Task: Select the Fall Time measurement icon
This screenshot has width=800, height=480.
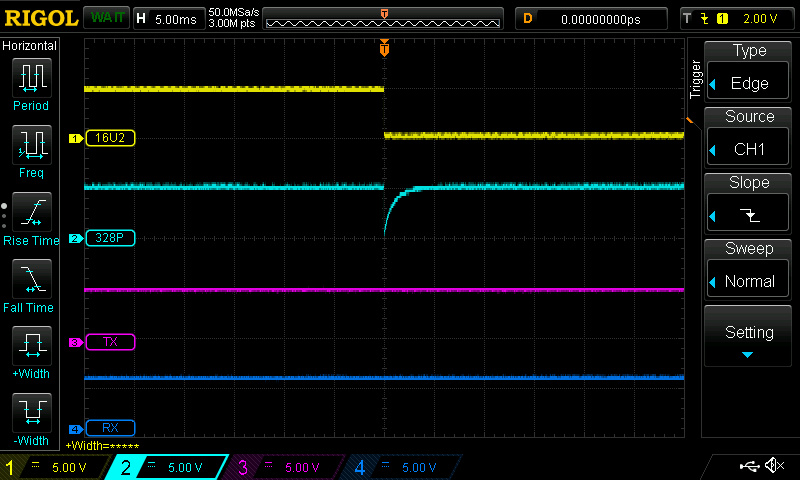Action: pyautogui.click(x=32, y=279)
